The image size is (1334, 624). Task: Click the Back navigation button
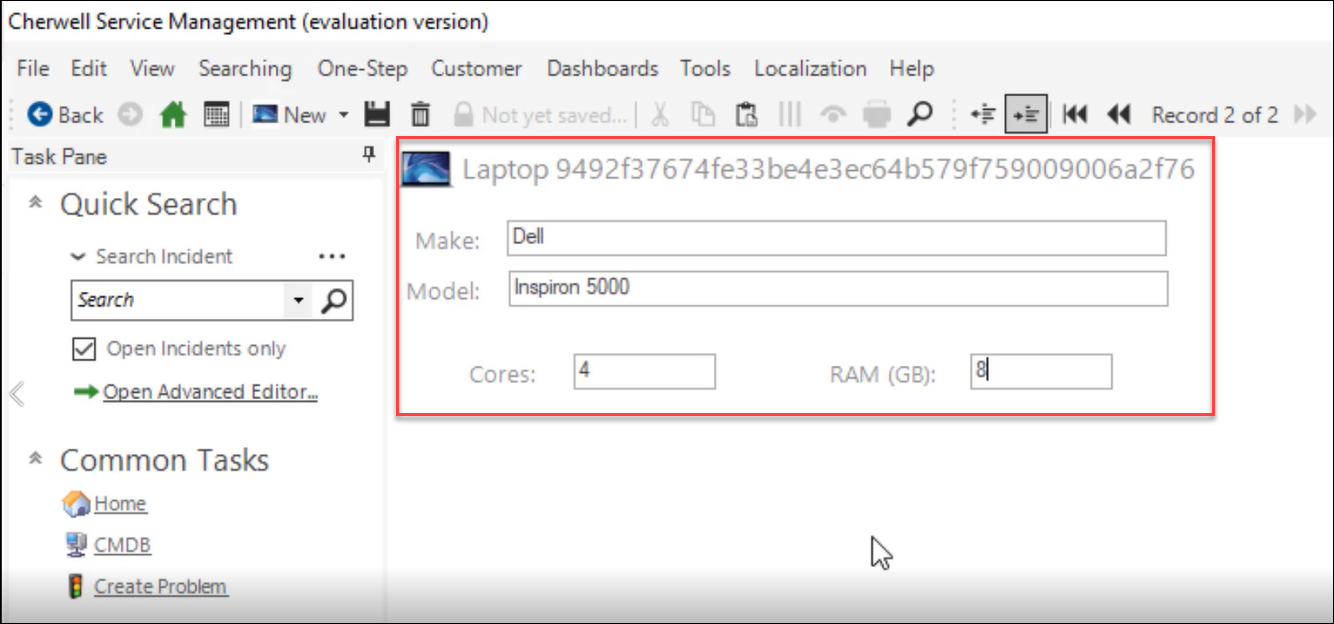click(65, 115)
